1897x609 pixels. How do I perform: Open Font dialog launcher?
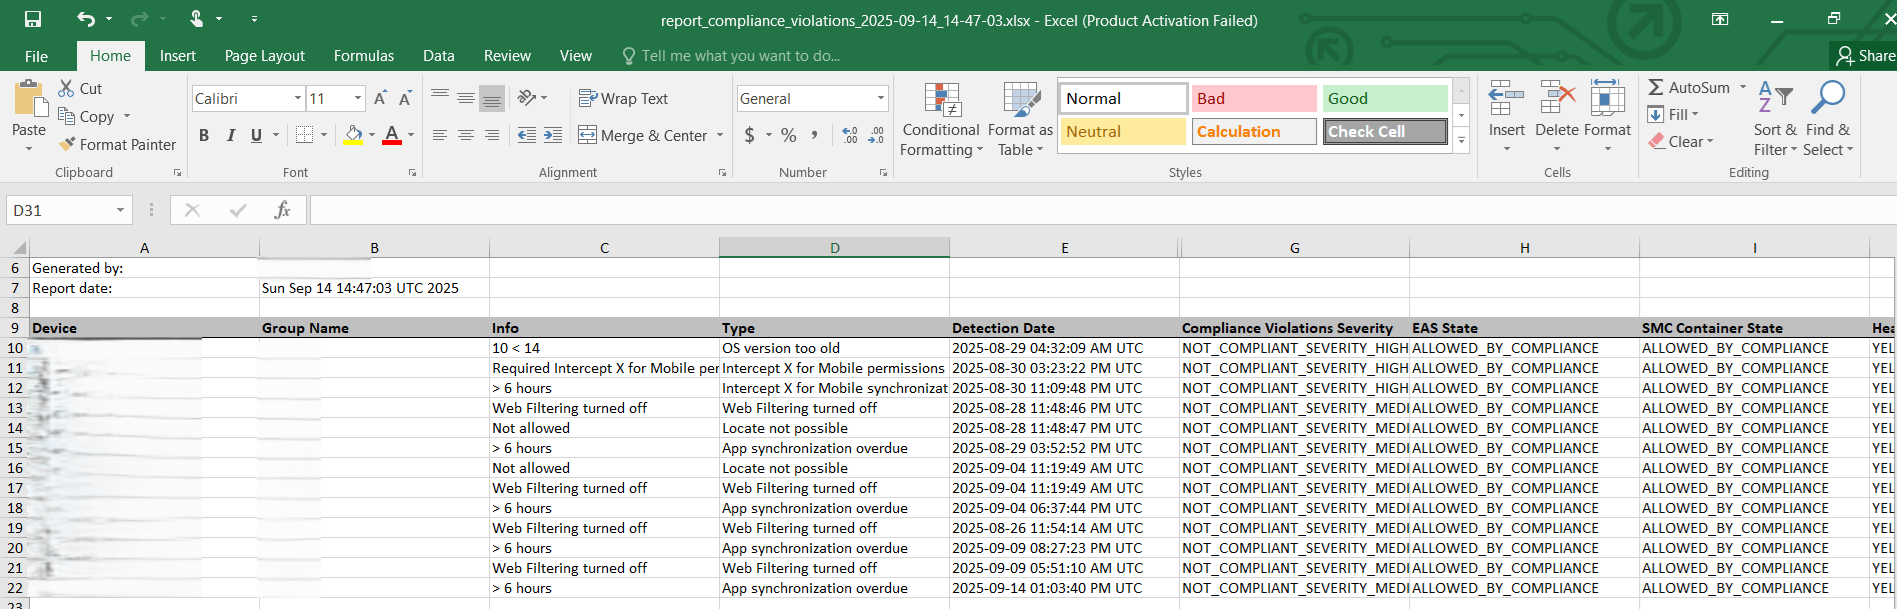[412, 173]
